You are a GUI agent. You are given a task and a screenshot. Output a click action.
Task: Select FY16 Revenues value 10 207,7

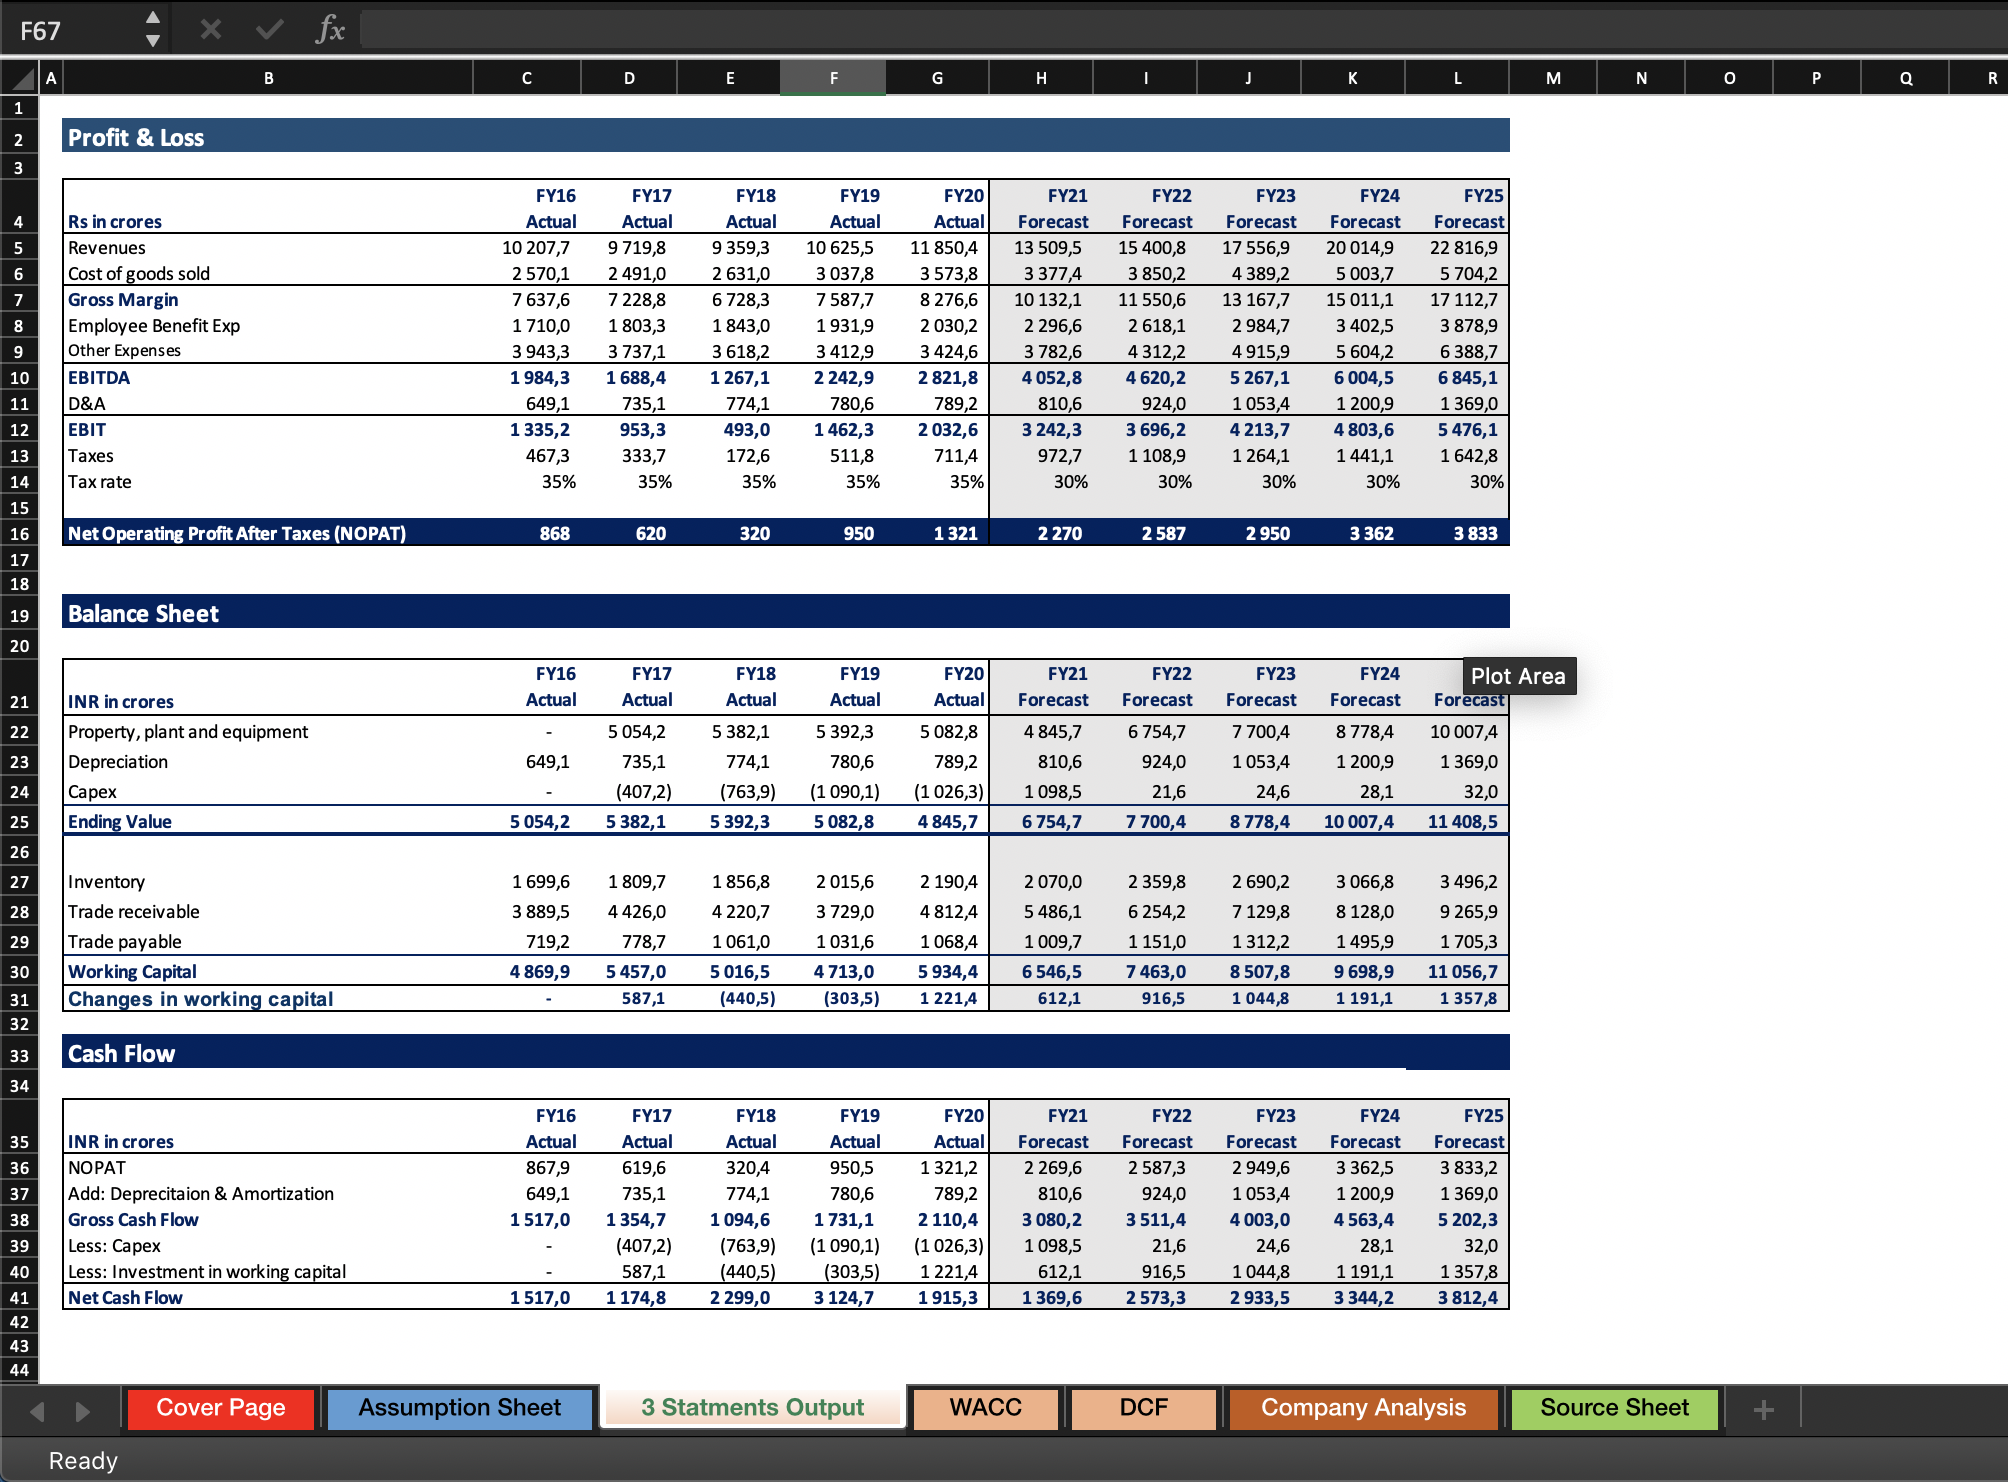[536, 248]
